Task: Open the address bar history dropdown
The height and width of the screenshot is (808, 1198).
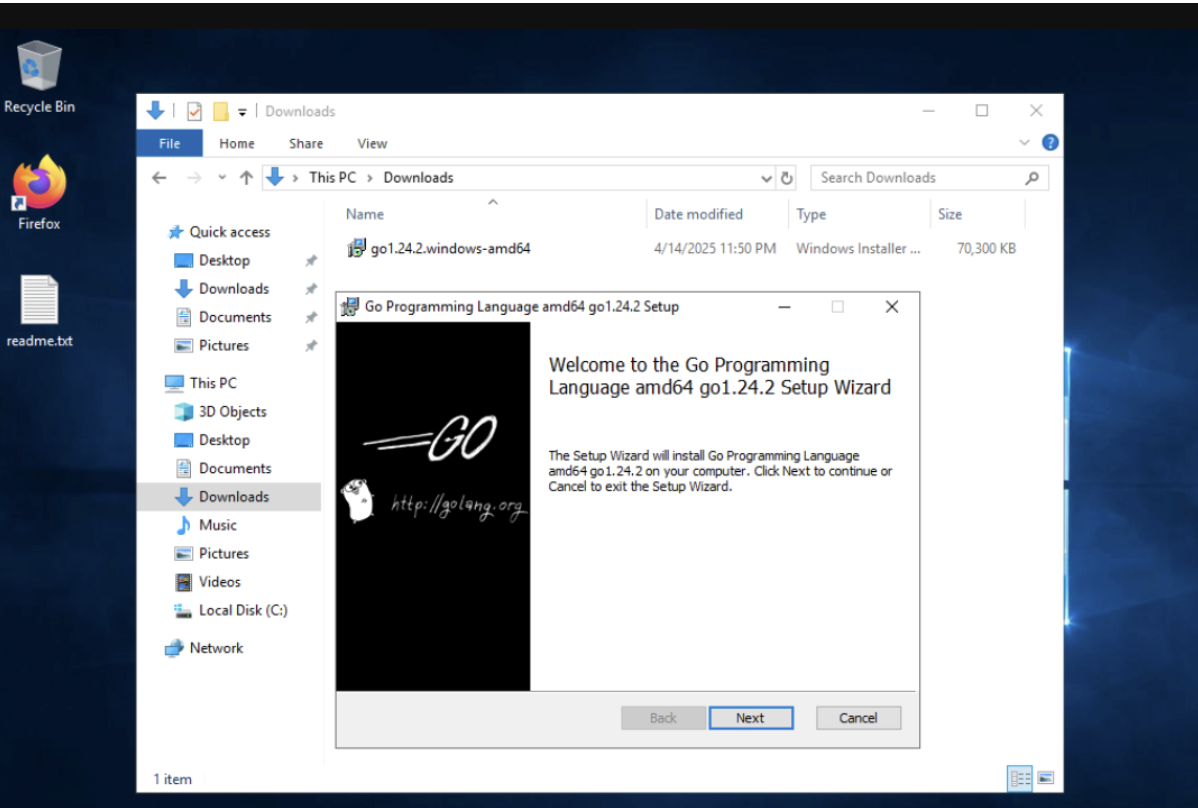Action: 766,178
